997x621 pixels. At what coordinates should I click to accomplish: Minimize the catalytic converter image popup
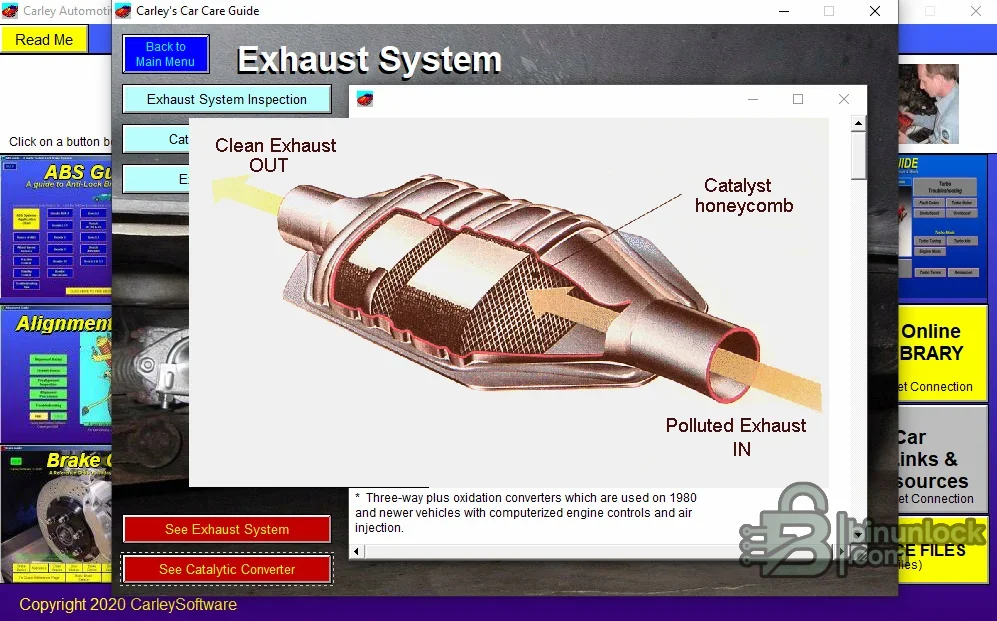pyautogui.click(x=753, y=99)
